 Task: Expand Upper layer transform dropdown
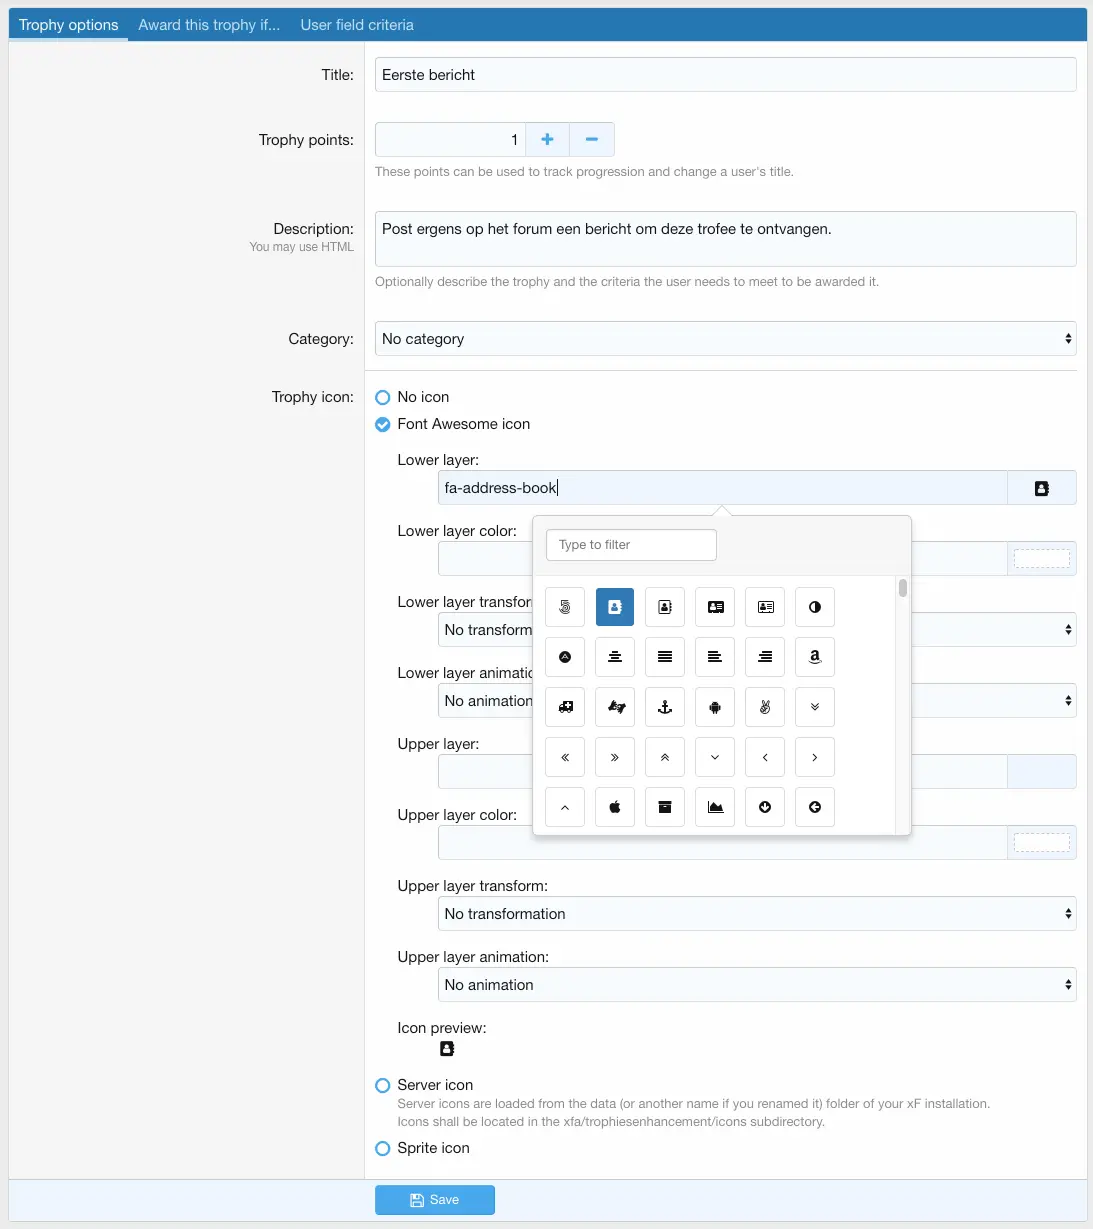pos(756,914)
